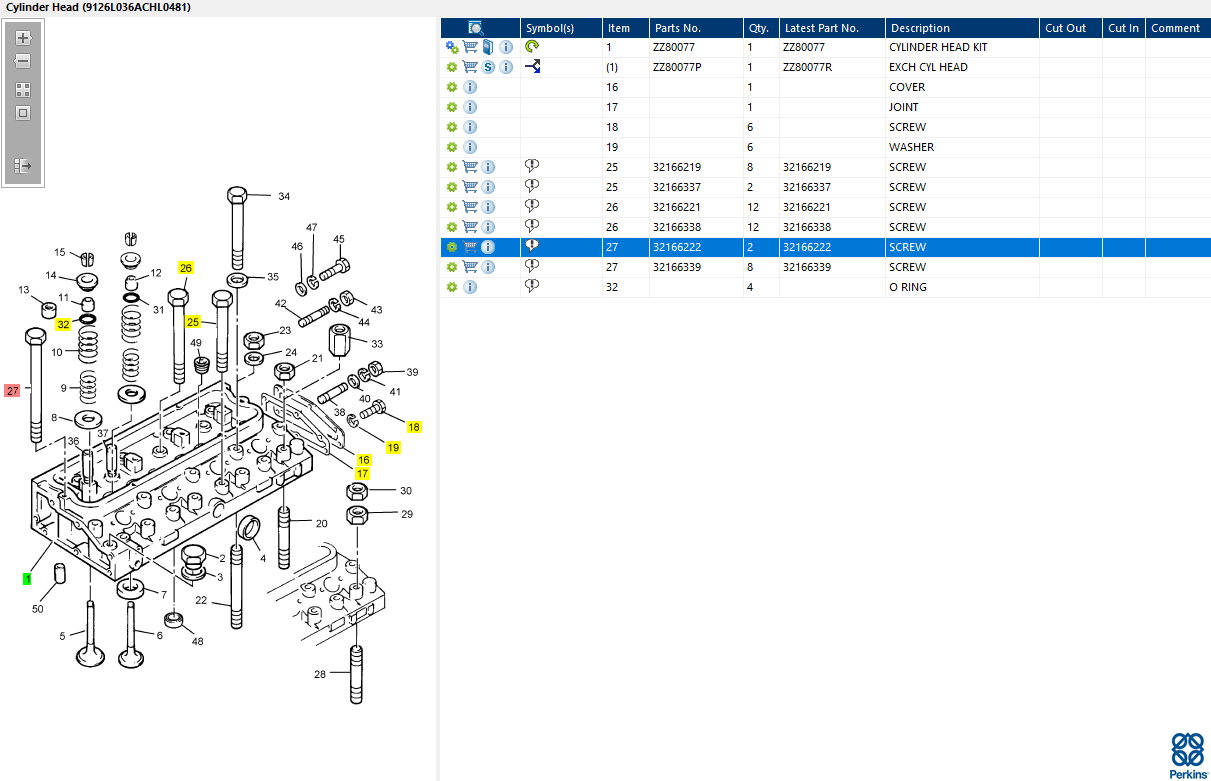Click the Comment column header
1211x781 pixels.
tap(1178, 28)
